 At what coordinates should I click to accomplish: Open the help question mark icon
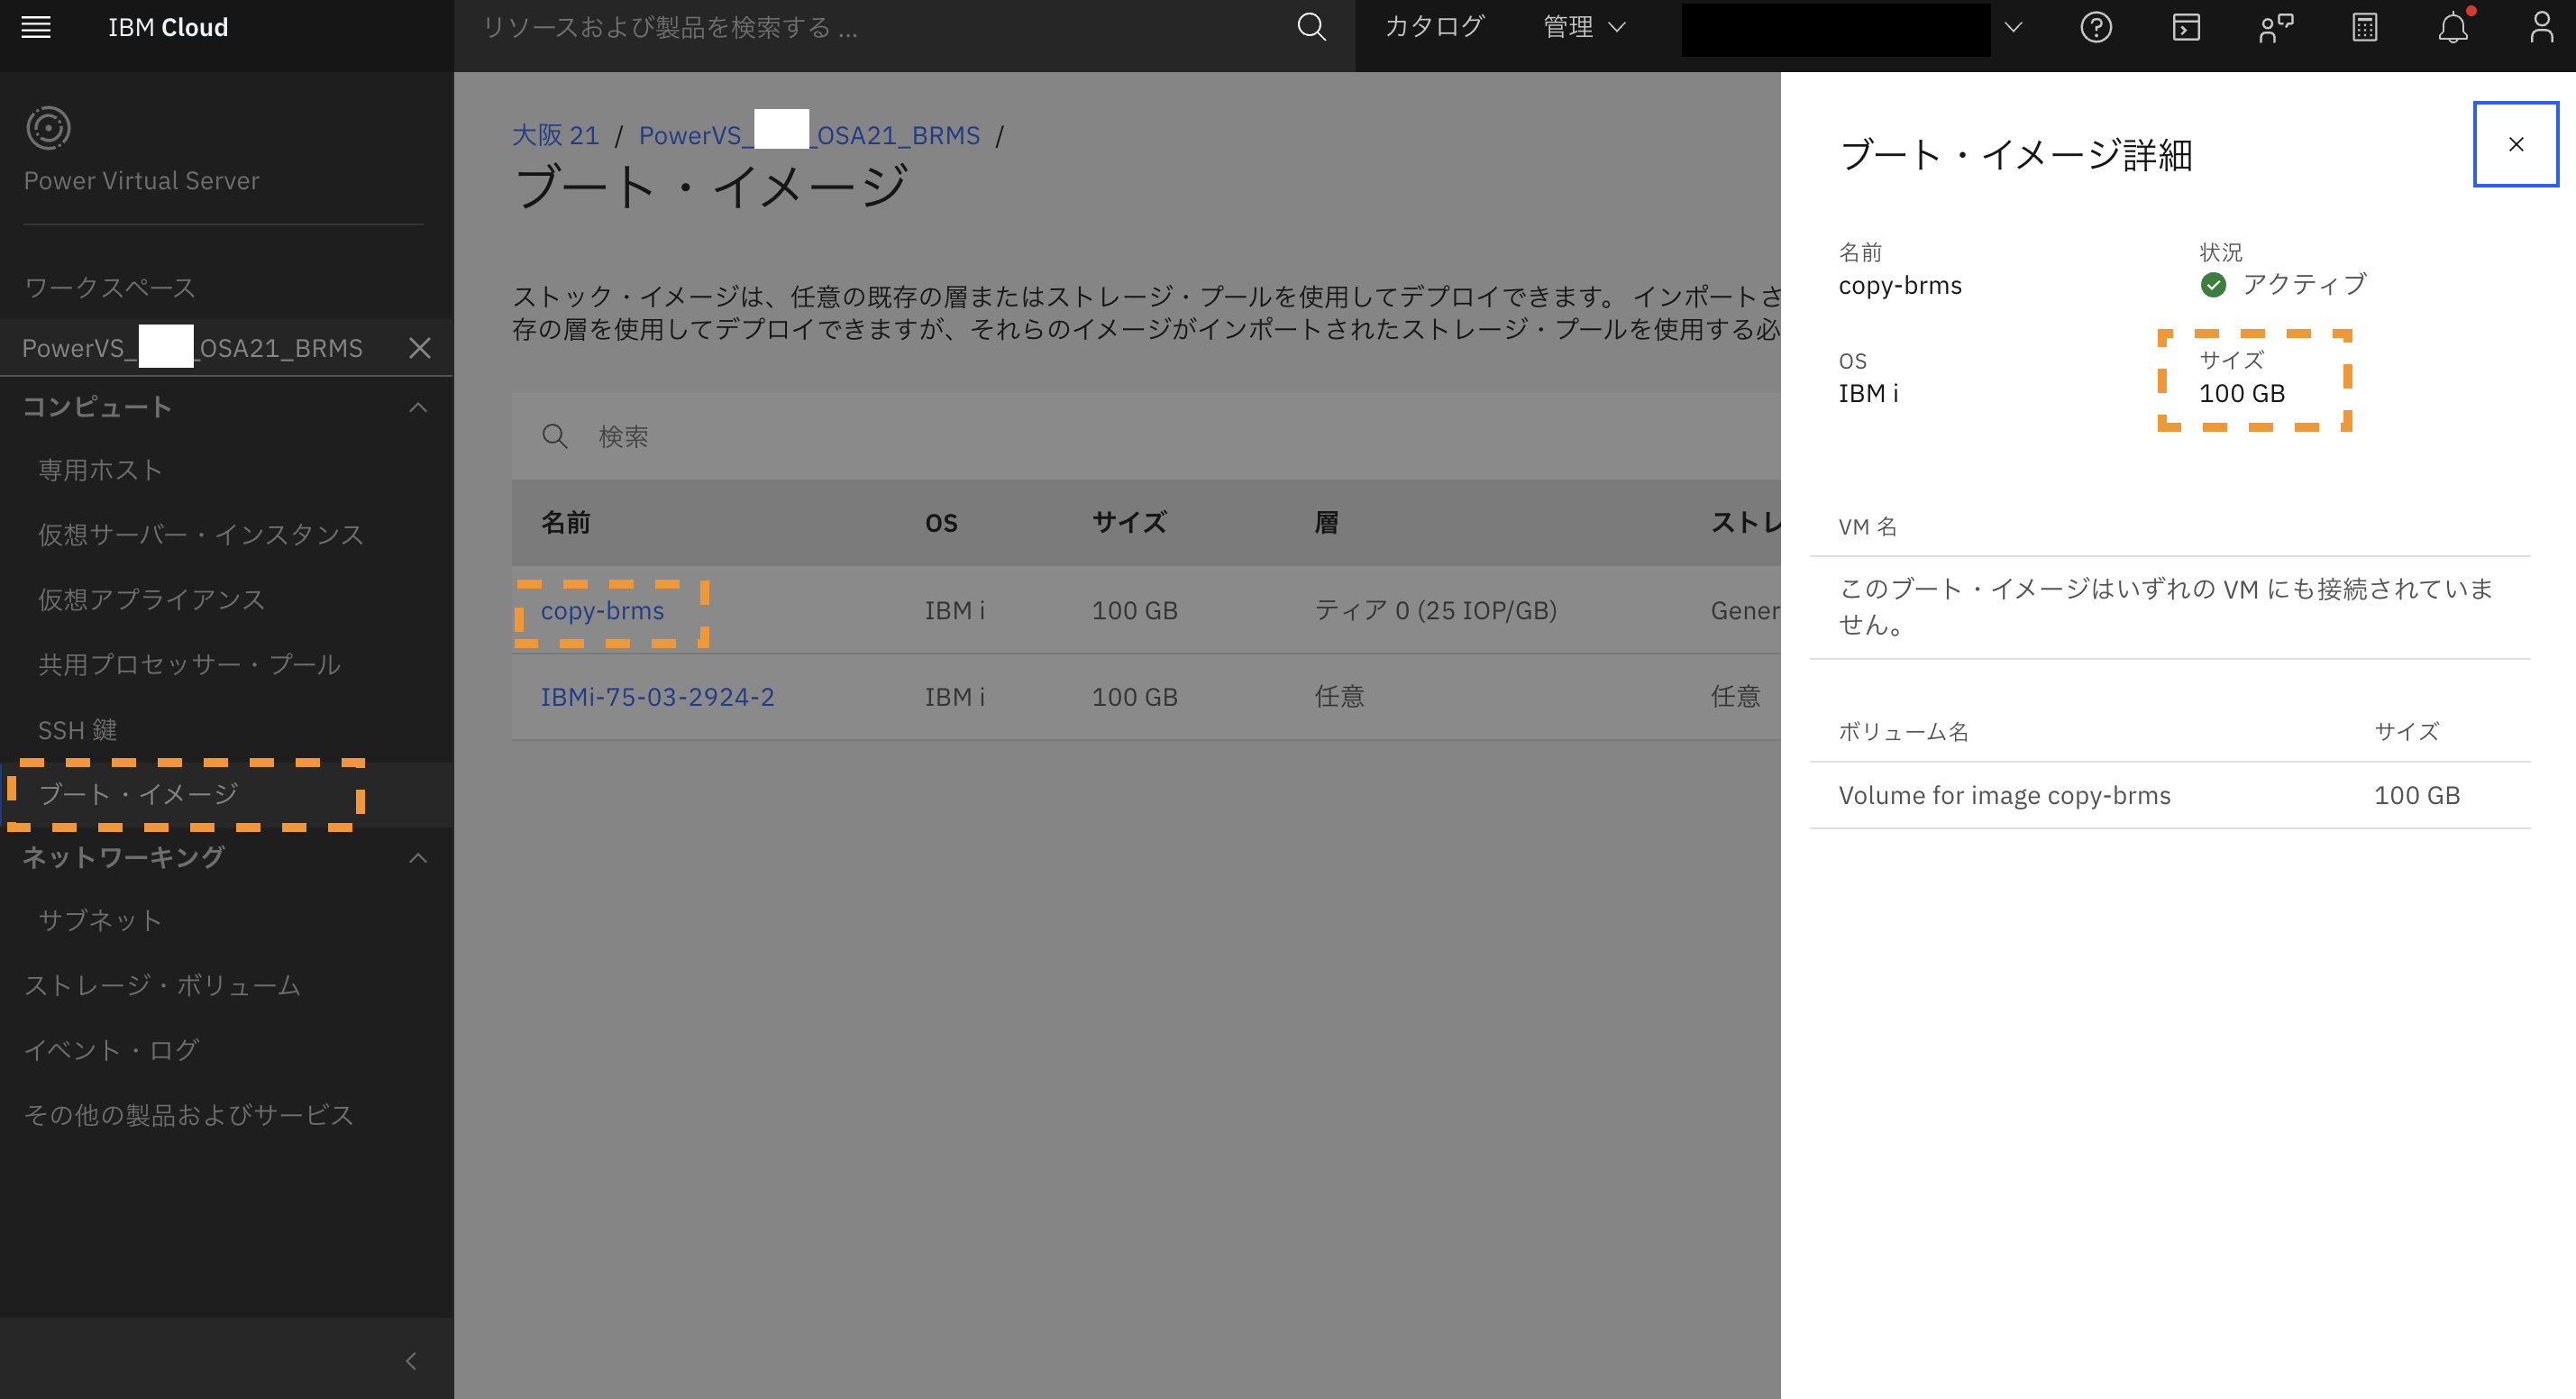pos(2096,27)
